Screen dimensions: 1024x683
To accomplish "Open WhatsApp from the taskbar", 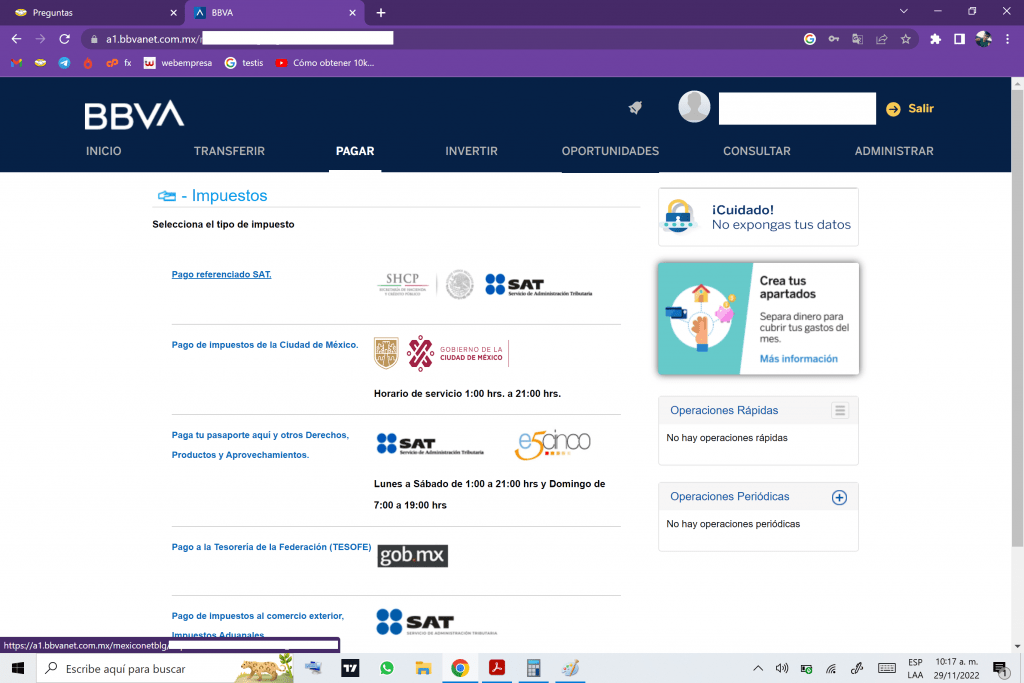I will [x=387, y=668].
